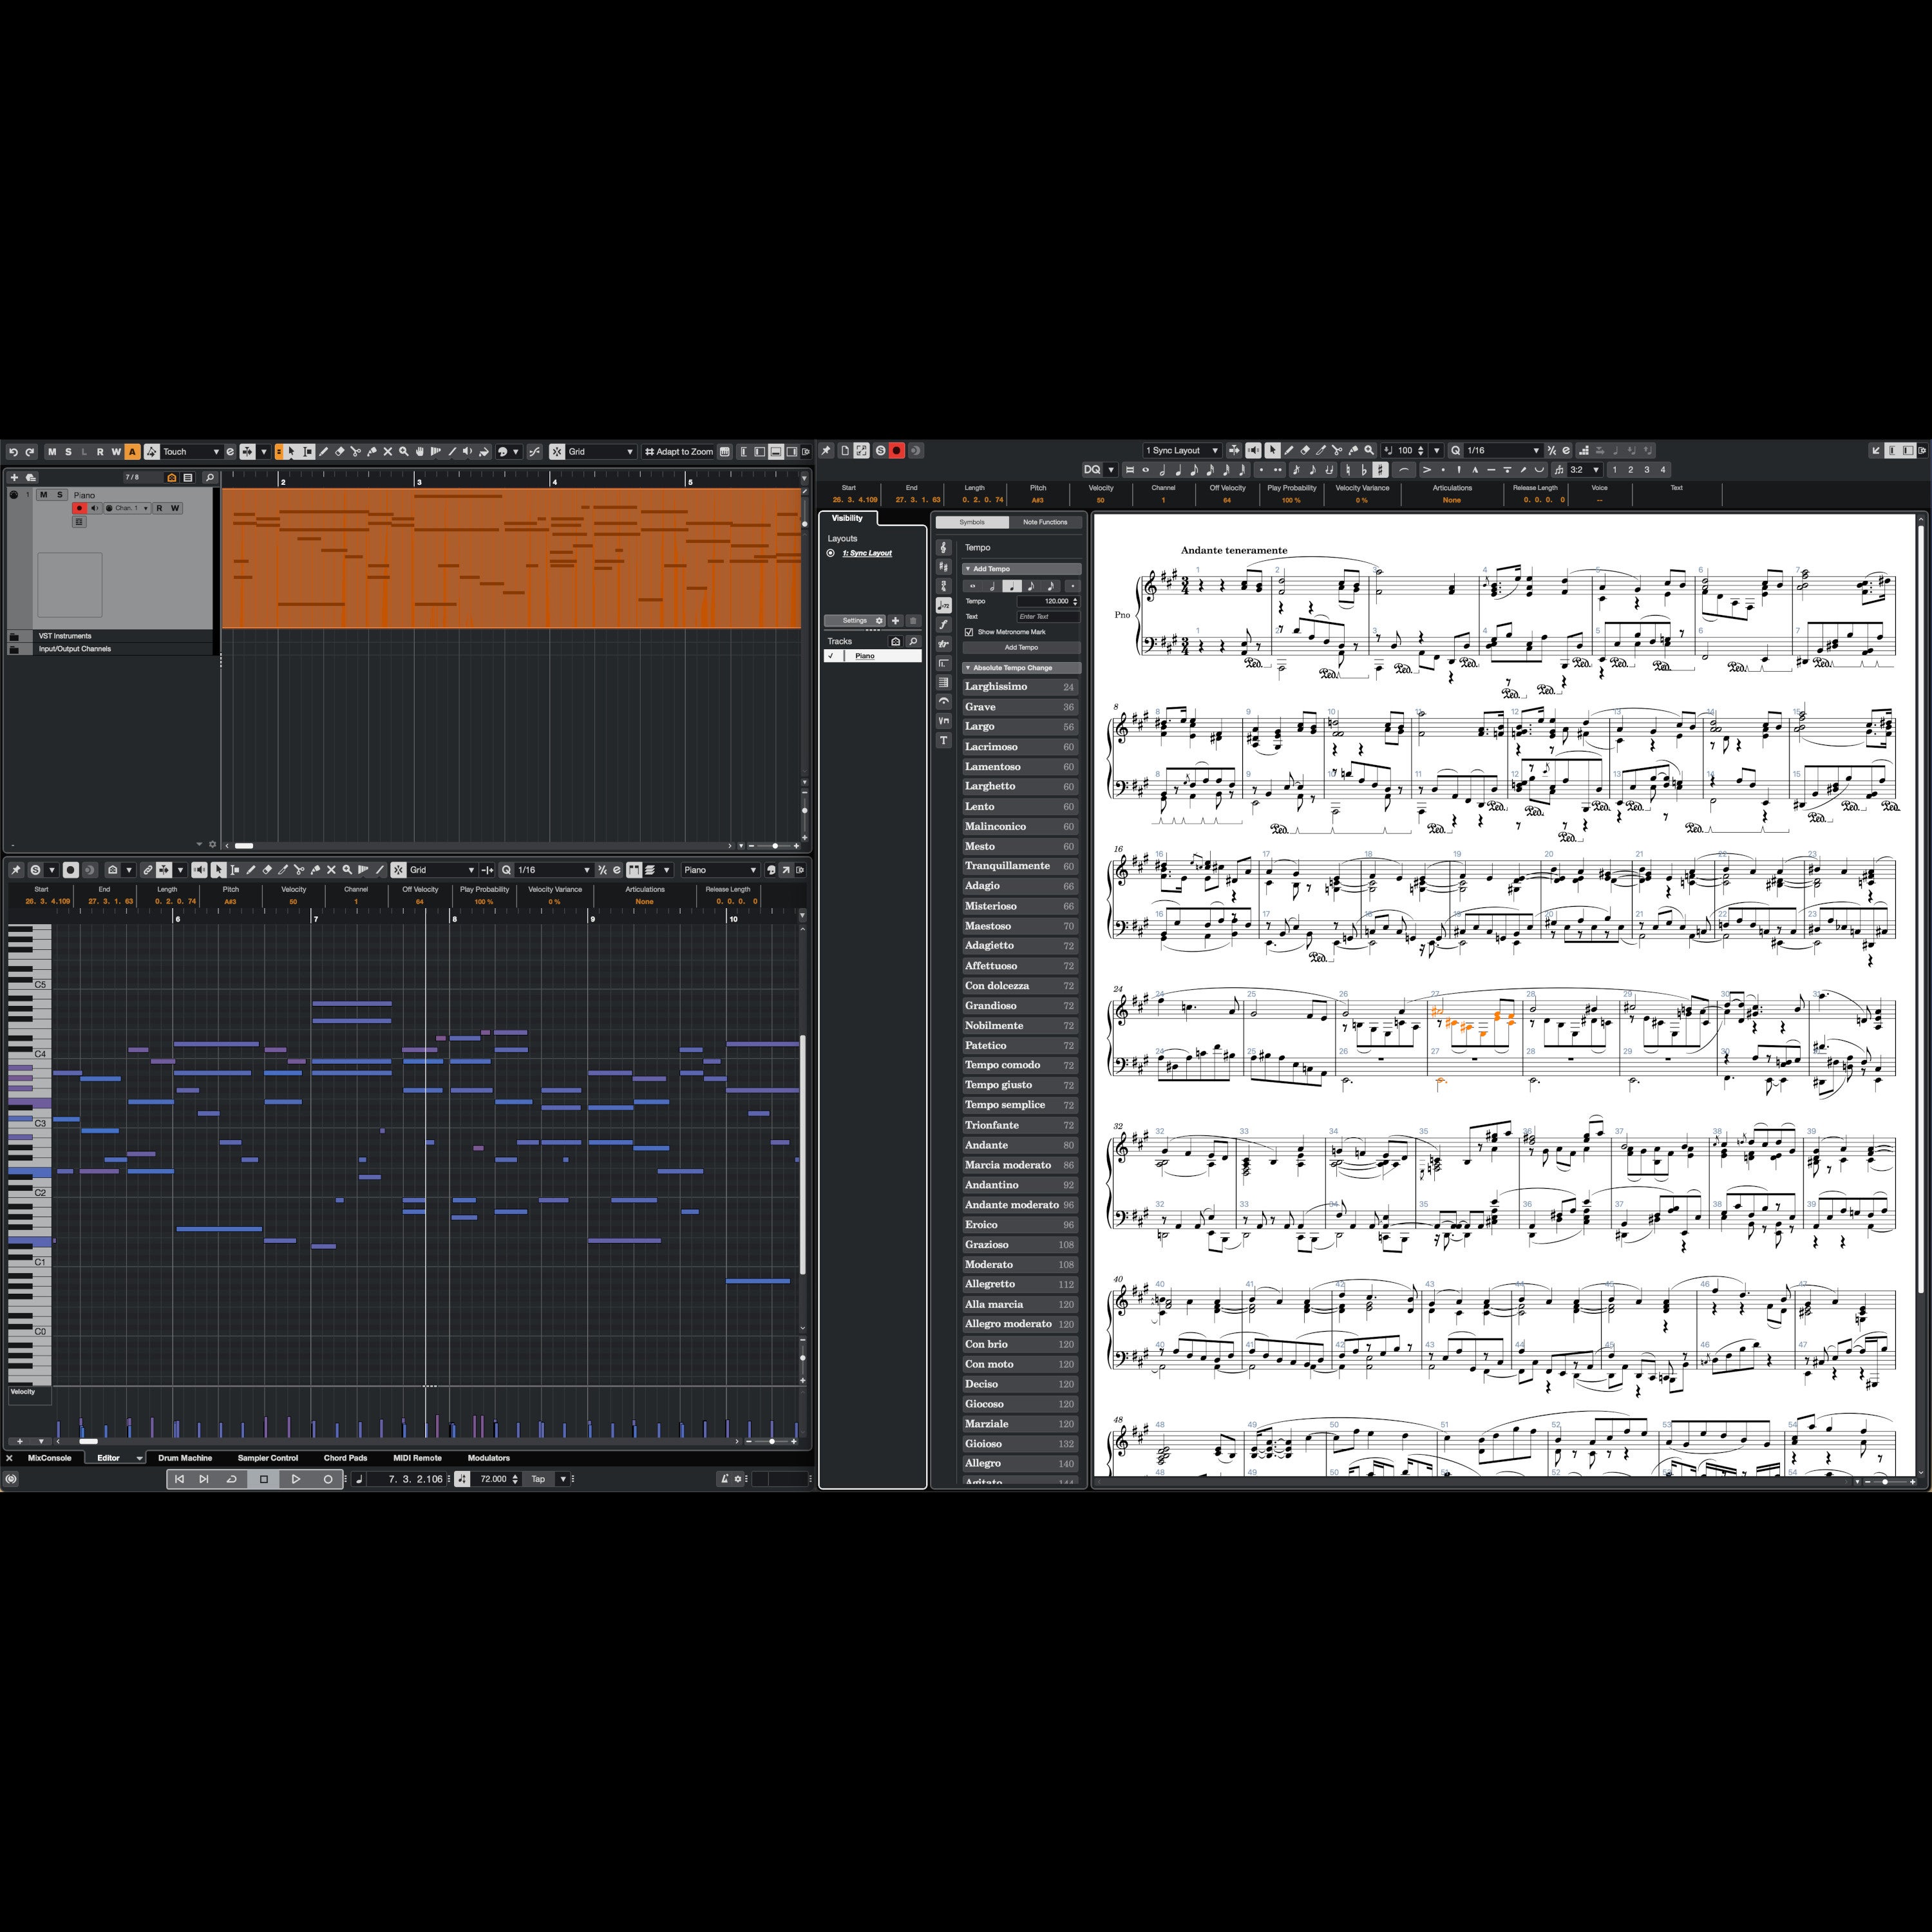Insert a whole note value in Score toolbar
This screenshot has width=1932, height=1932.
[1146, 470]
